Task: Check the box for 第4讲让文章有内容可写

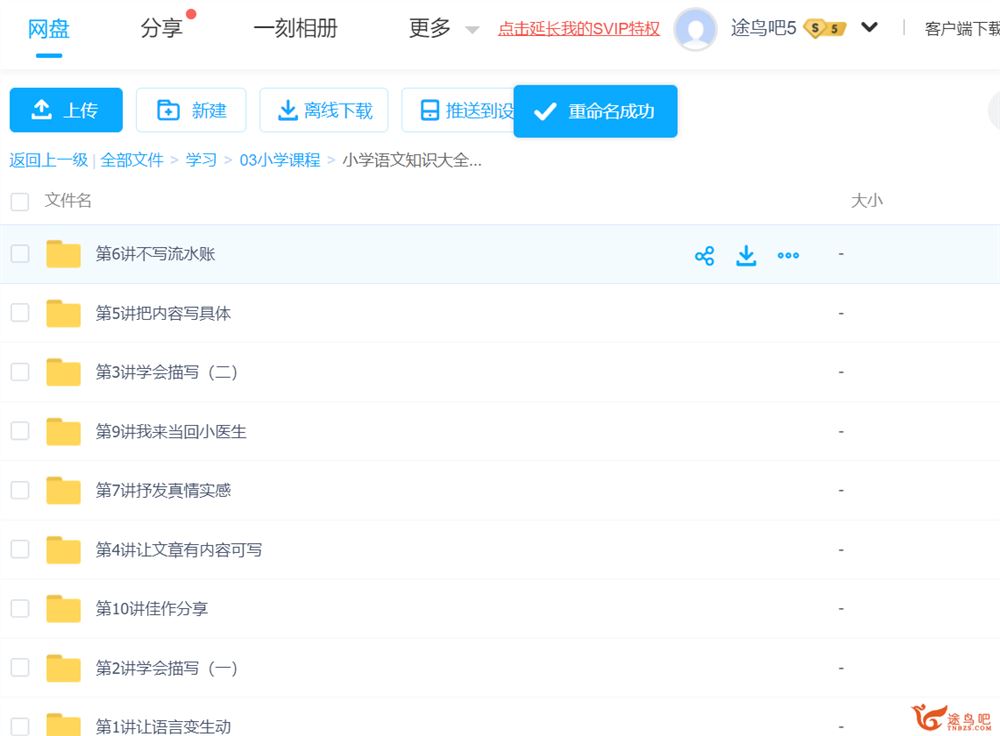Action: point(20,549)
